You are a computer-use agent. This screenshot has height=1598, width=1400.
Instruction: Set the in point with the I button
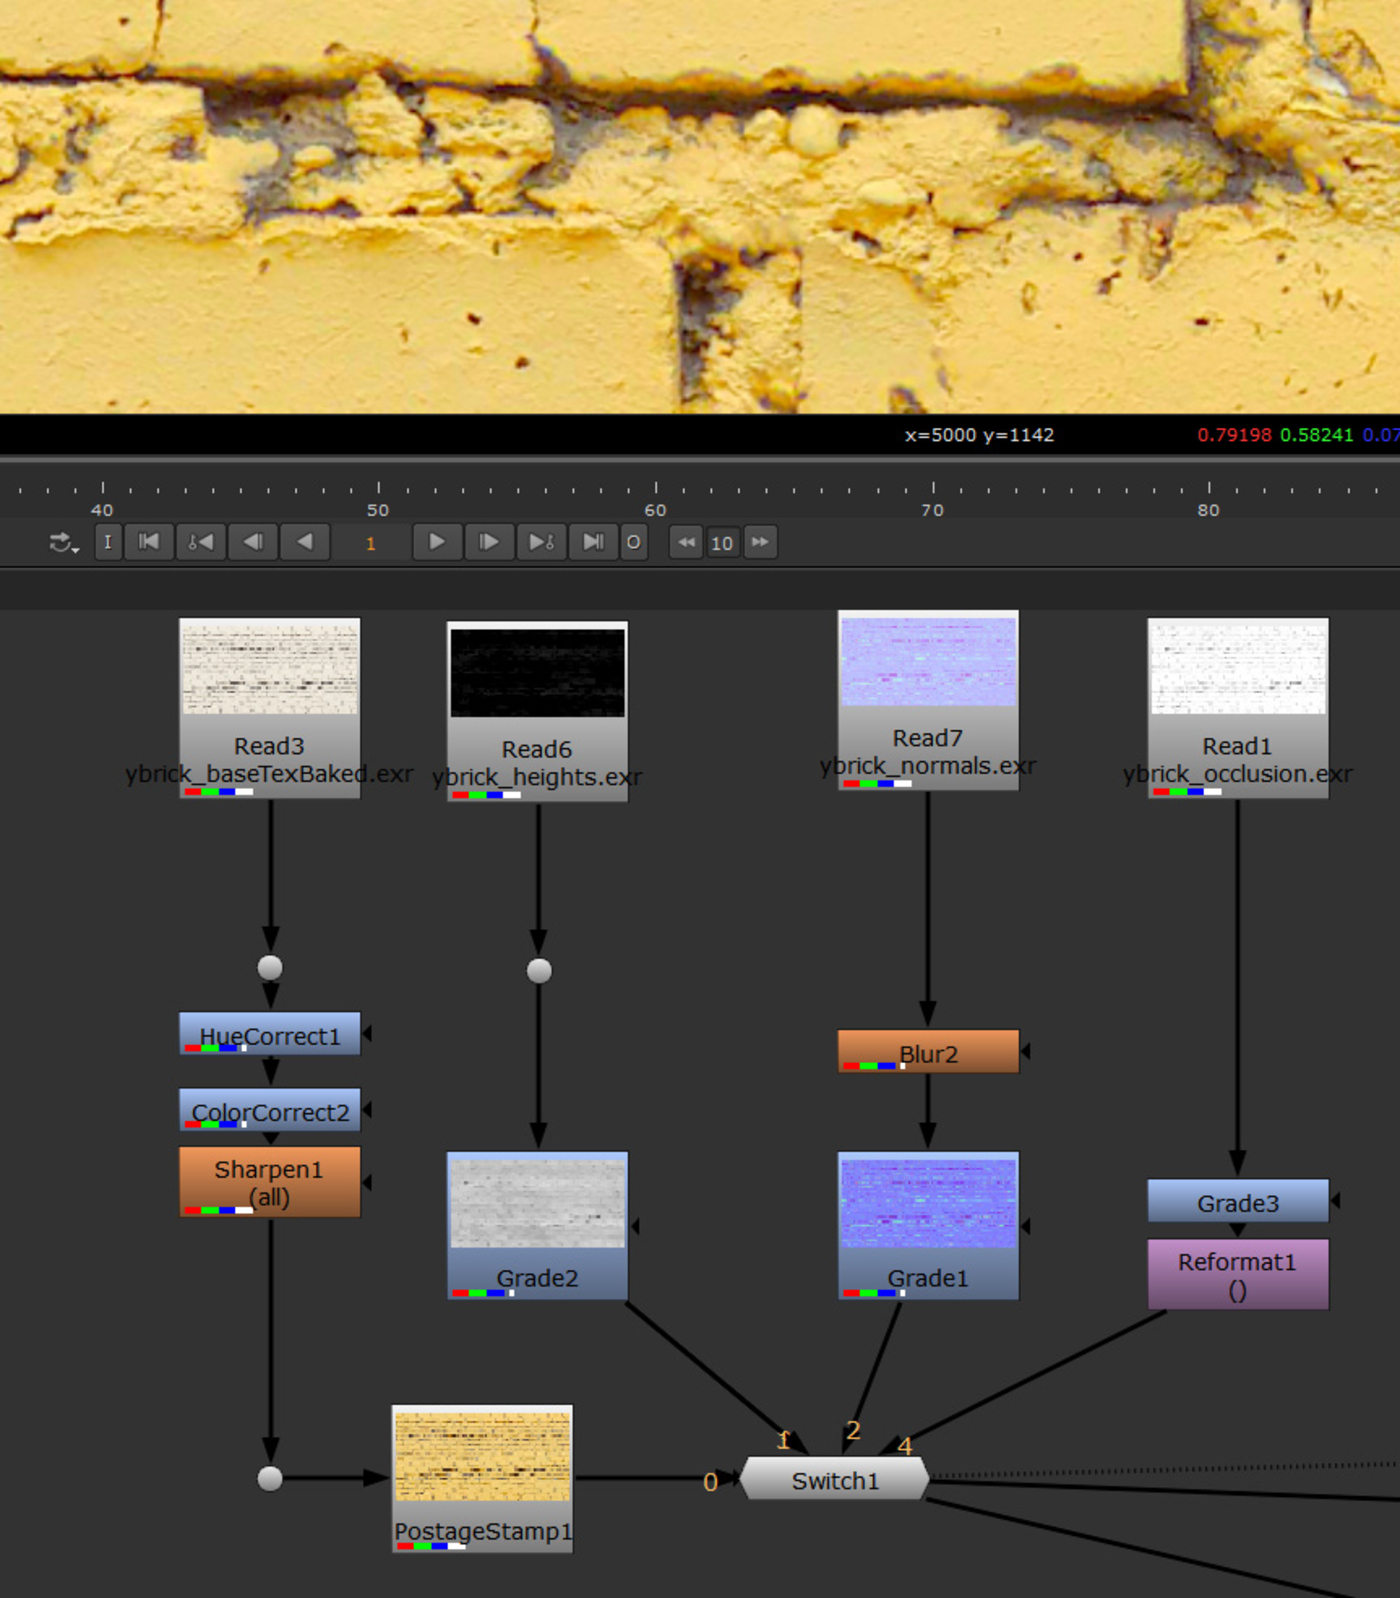108,542
